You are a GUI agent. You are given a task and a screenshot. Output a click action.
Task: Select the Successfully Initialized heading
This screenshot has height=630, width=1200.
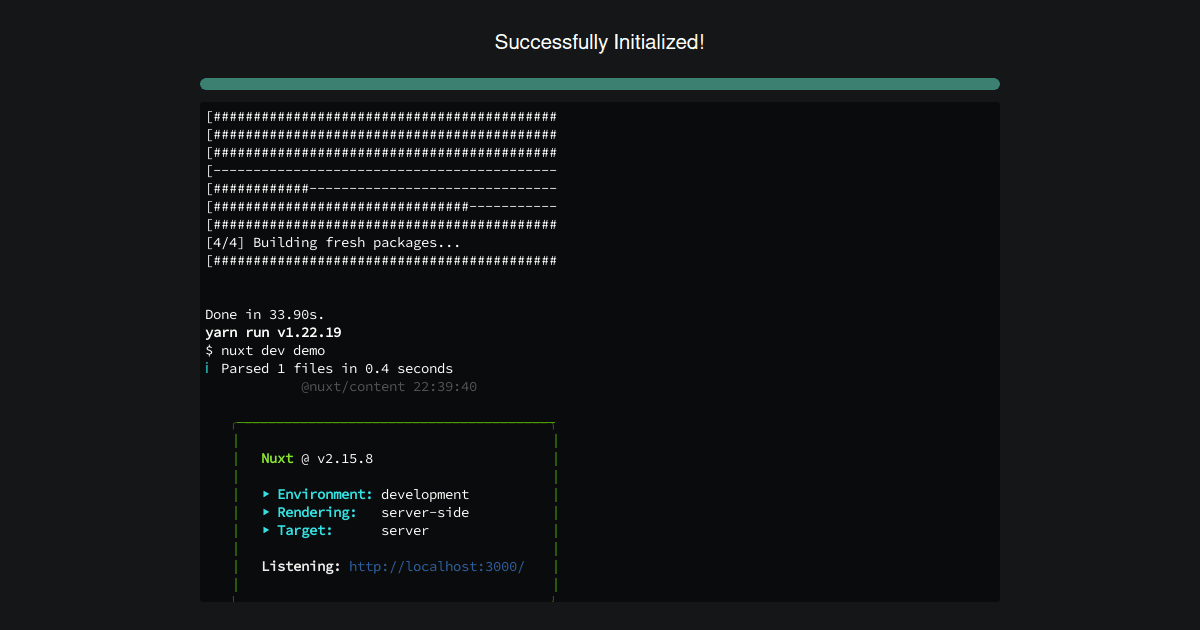[600, 42]
